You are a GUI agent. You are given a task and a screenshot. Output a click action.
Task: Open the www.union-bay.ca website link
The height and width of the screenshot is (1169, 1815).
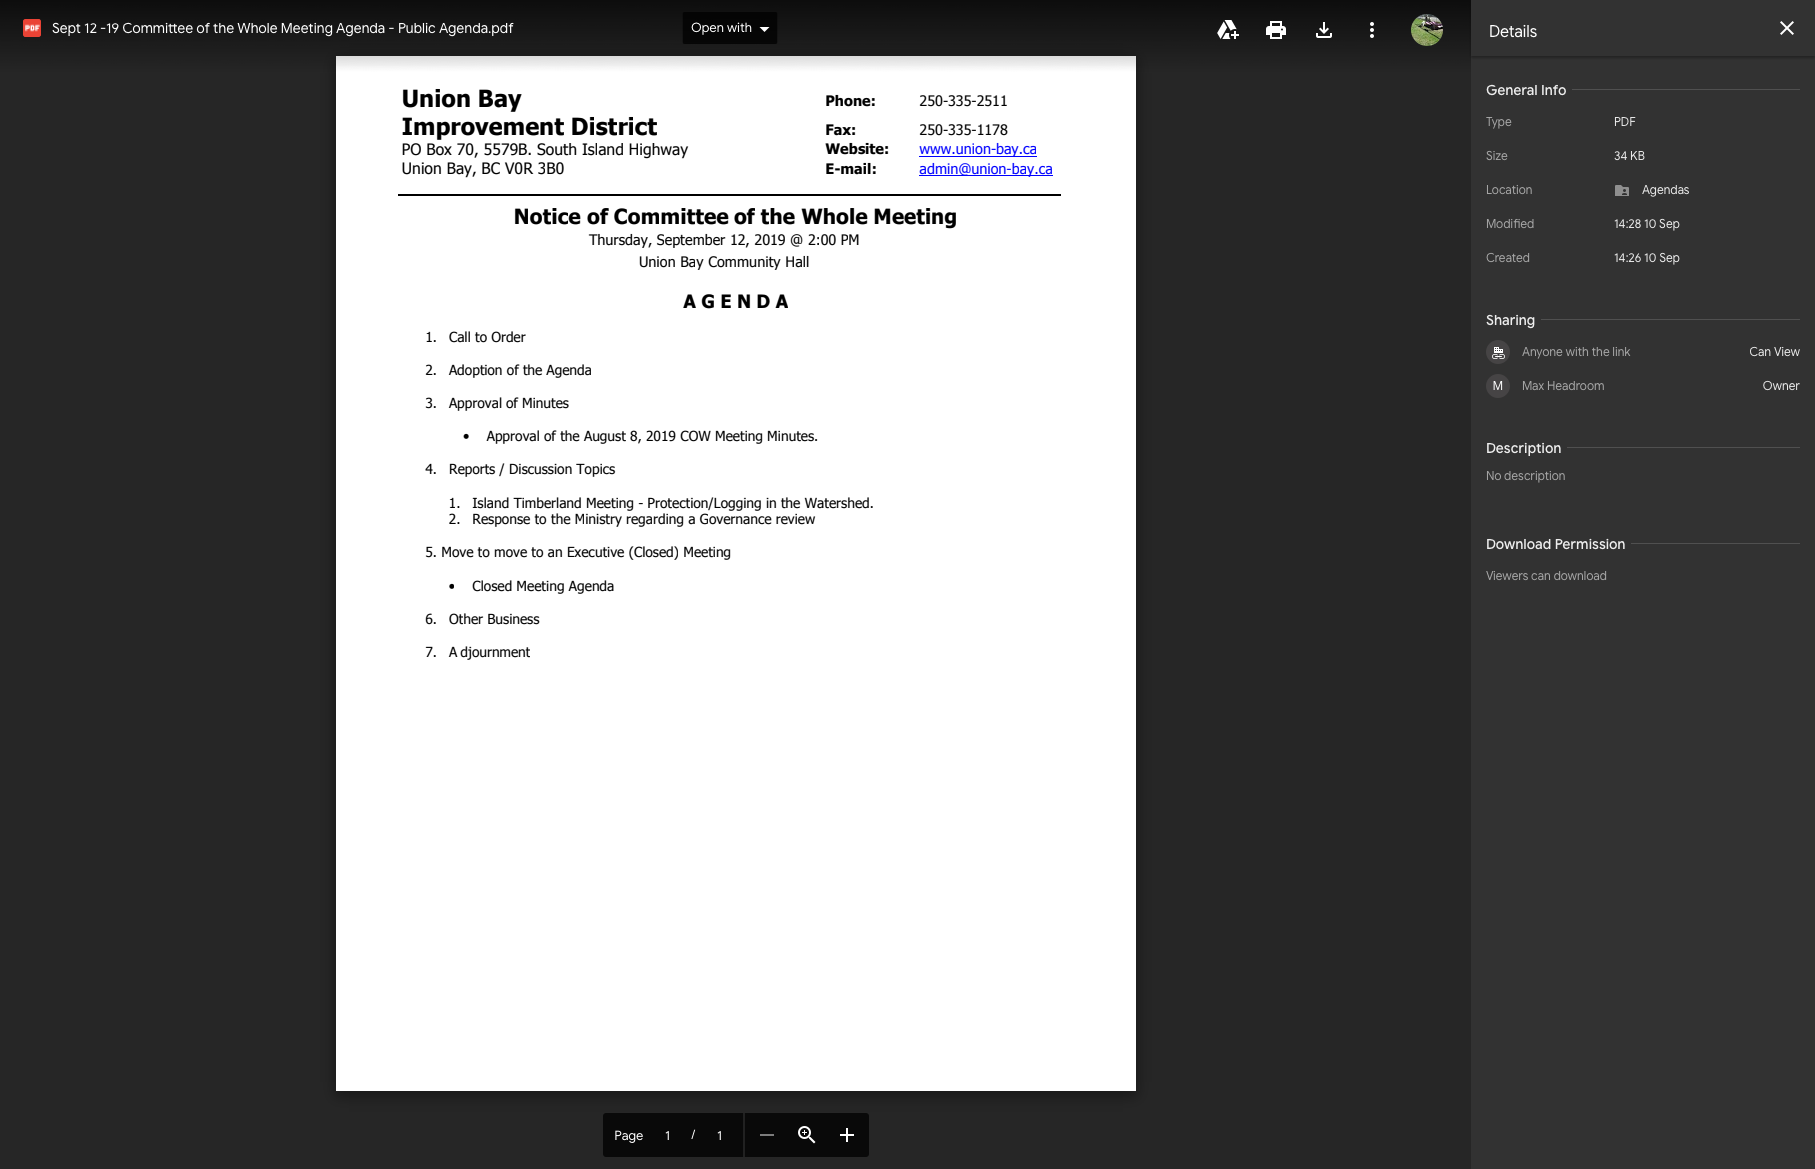[977, 149]
